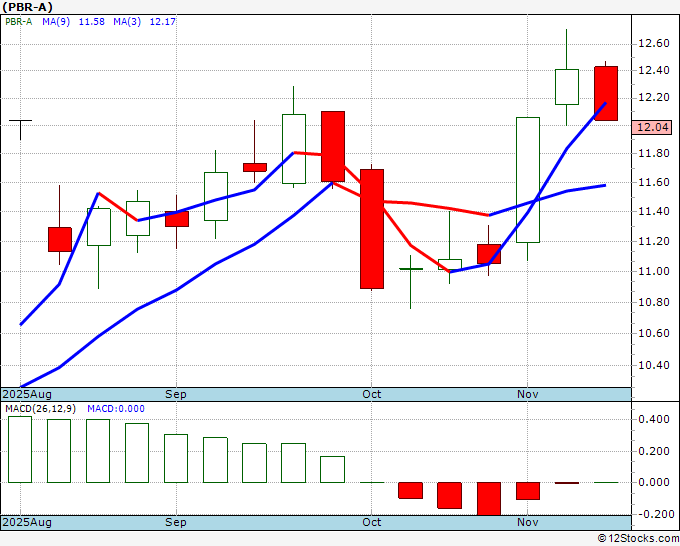The image size is (680, 546).
Task: Click the Oct label on MACD timeline
Action: pyautogui.click(x=372, y=522)
